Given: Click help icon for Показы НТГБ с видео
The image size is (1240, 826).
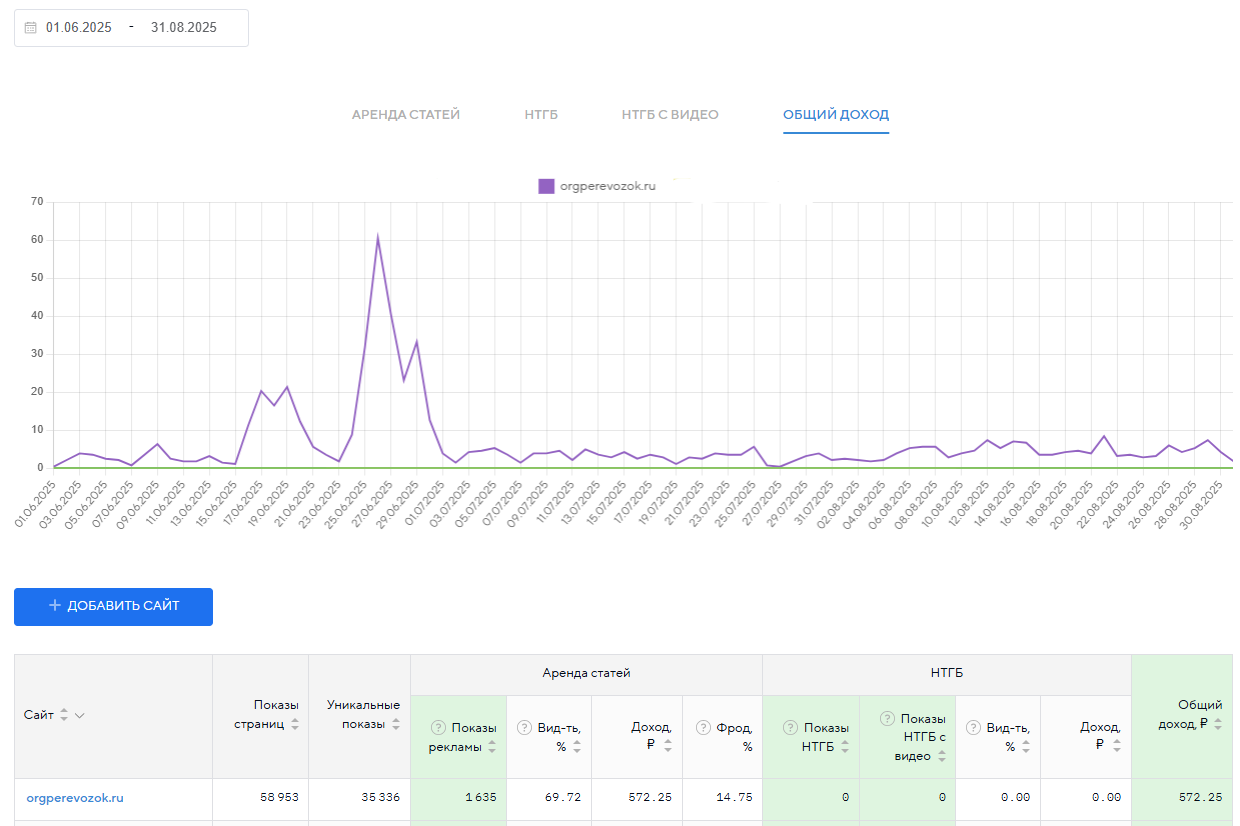Looking at the screenshot, I should (887, 719).
